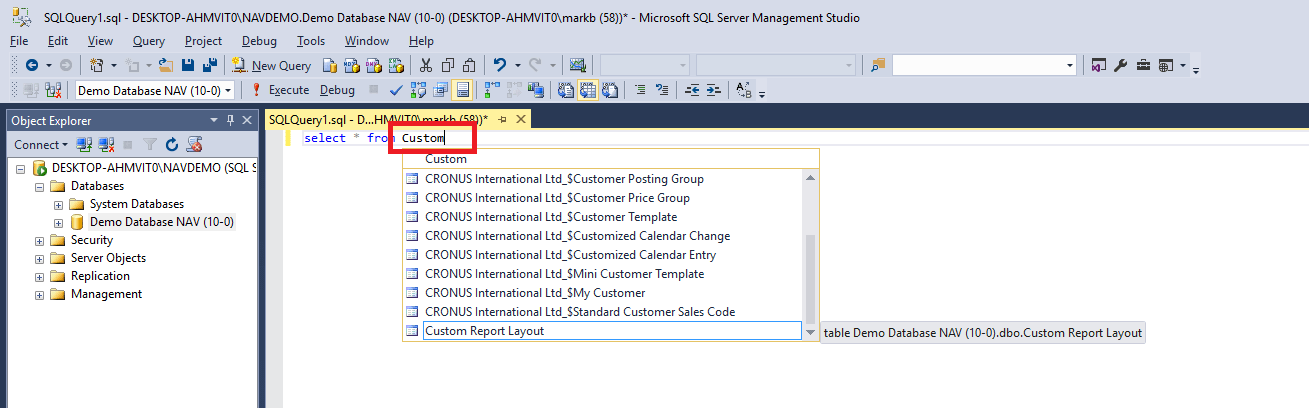The width and height of the screenshot is (1309, 408).
Task: Click Refresh icon in Object Explorer
Action: click(172, 145)
